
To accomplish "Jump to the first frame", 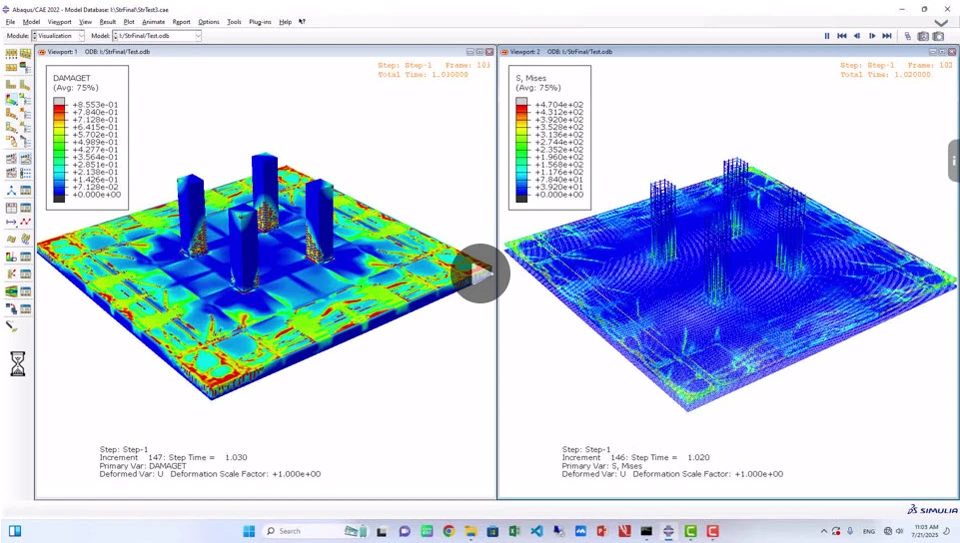I will point(842,36).
